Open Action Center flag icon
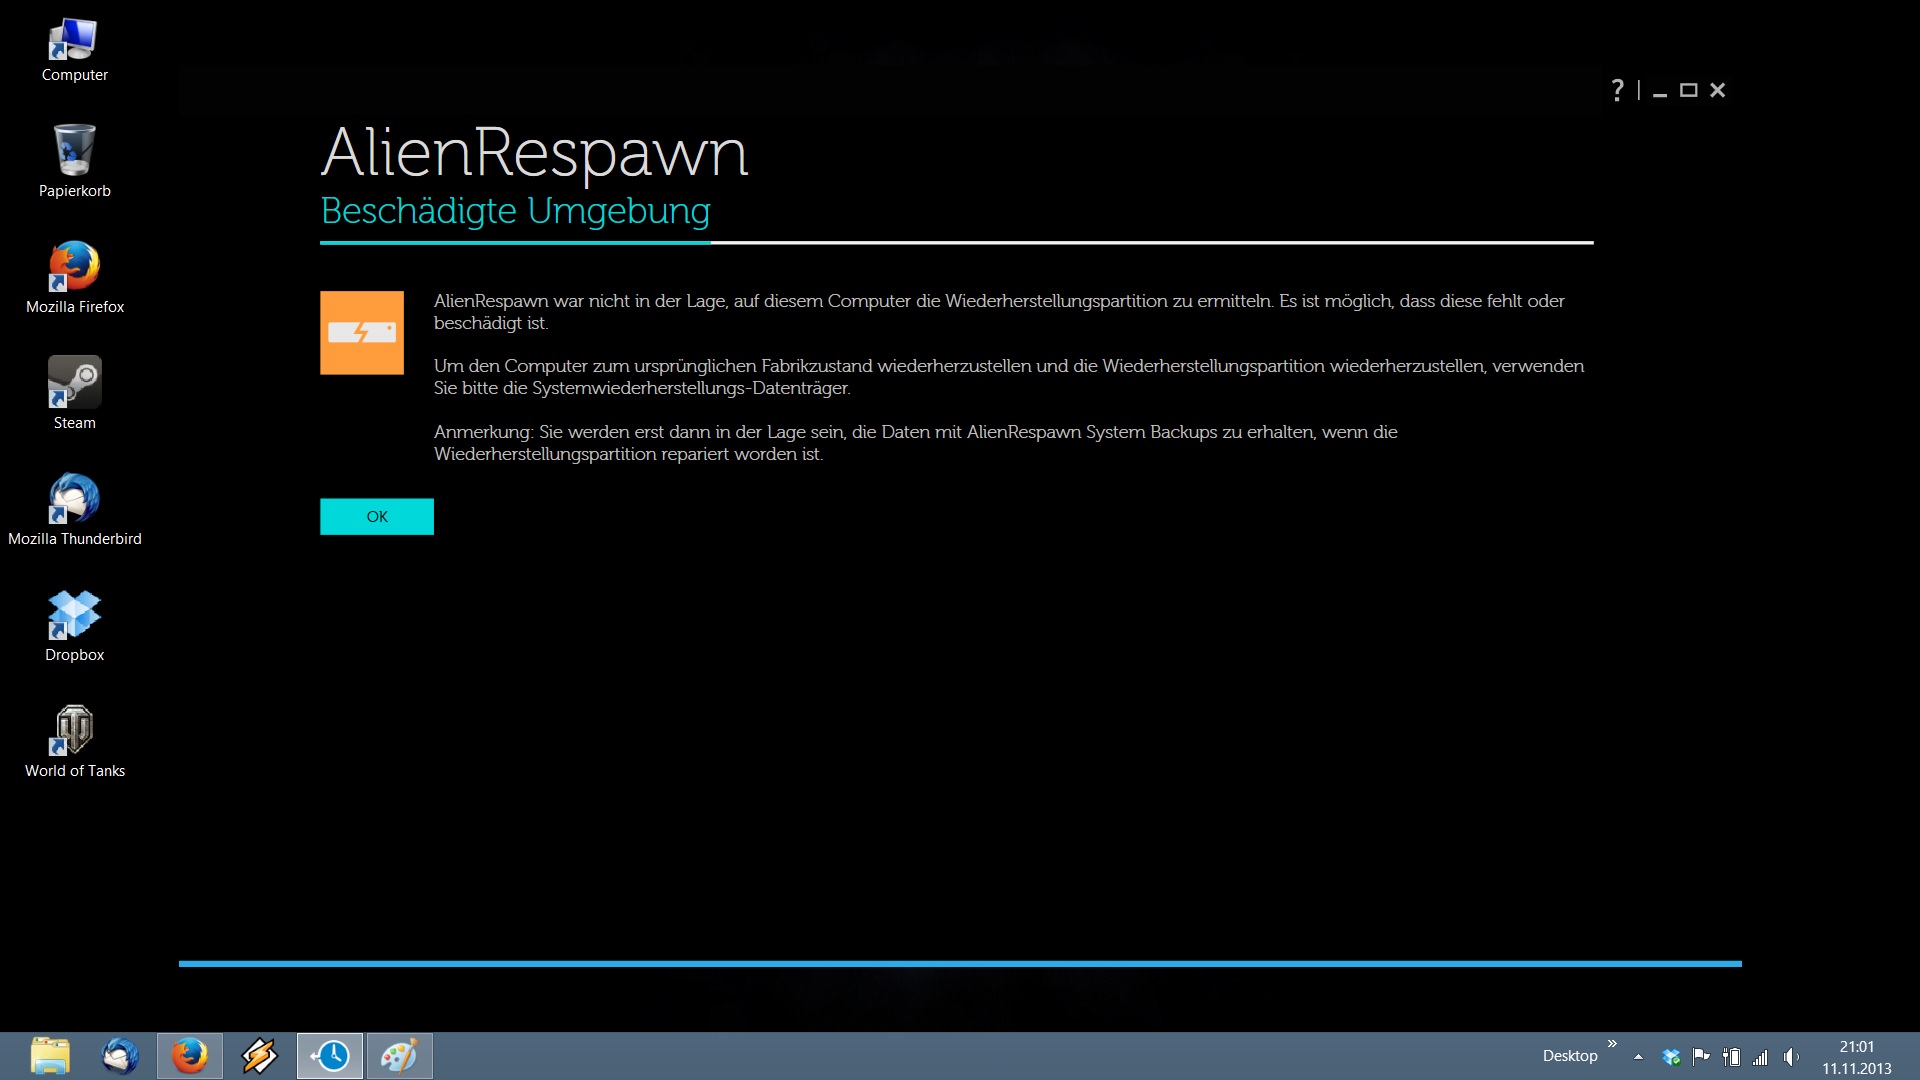The width and height of the screenshot is (1920, 1080). pos(1701,1056)
